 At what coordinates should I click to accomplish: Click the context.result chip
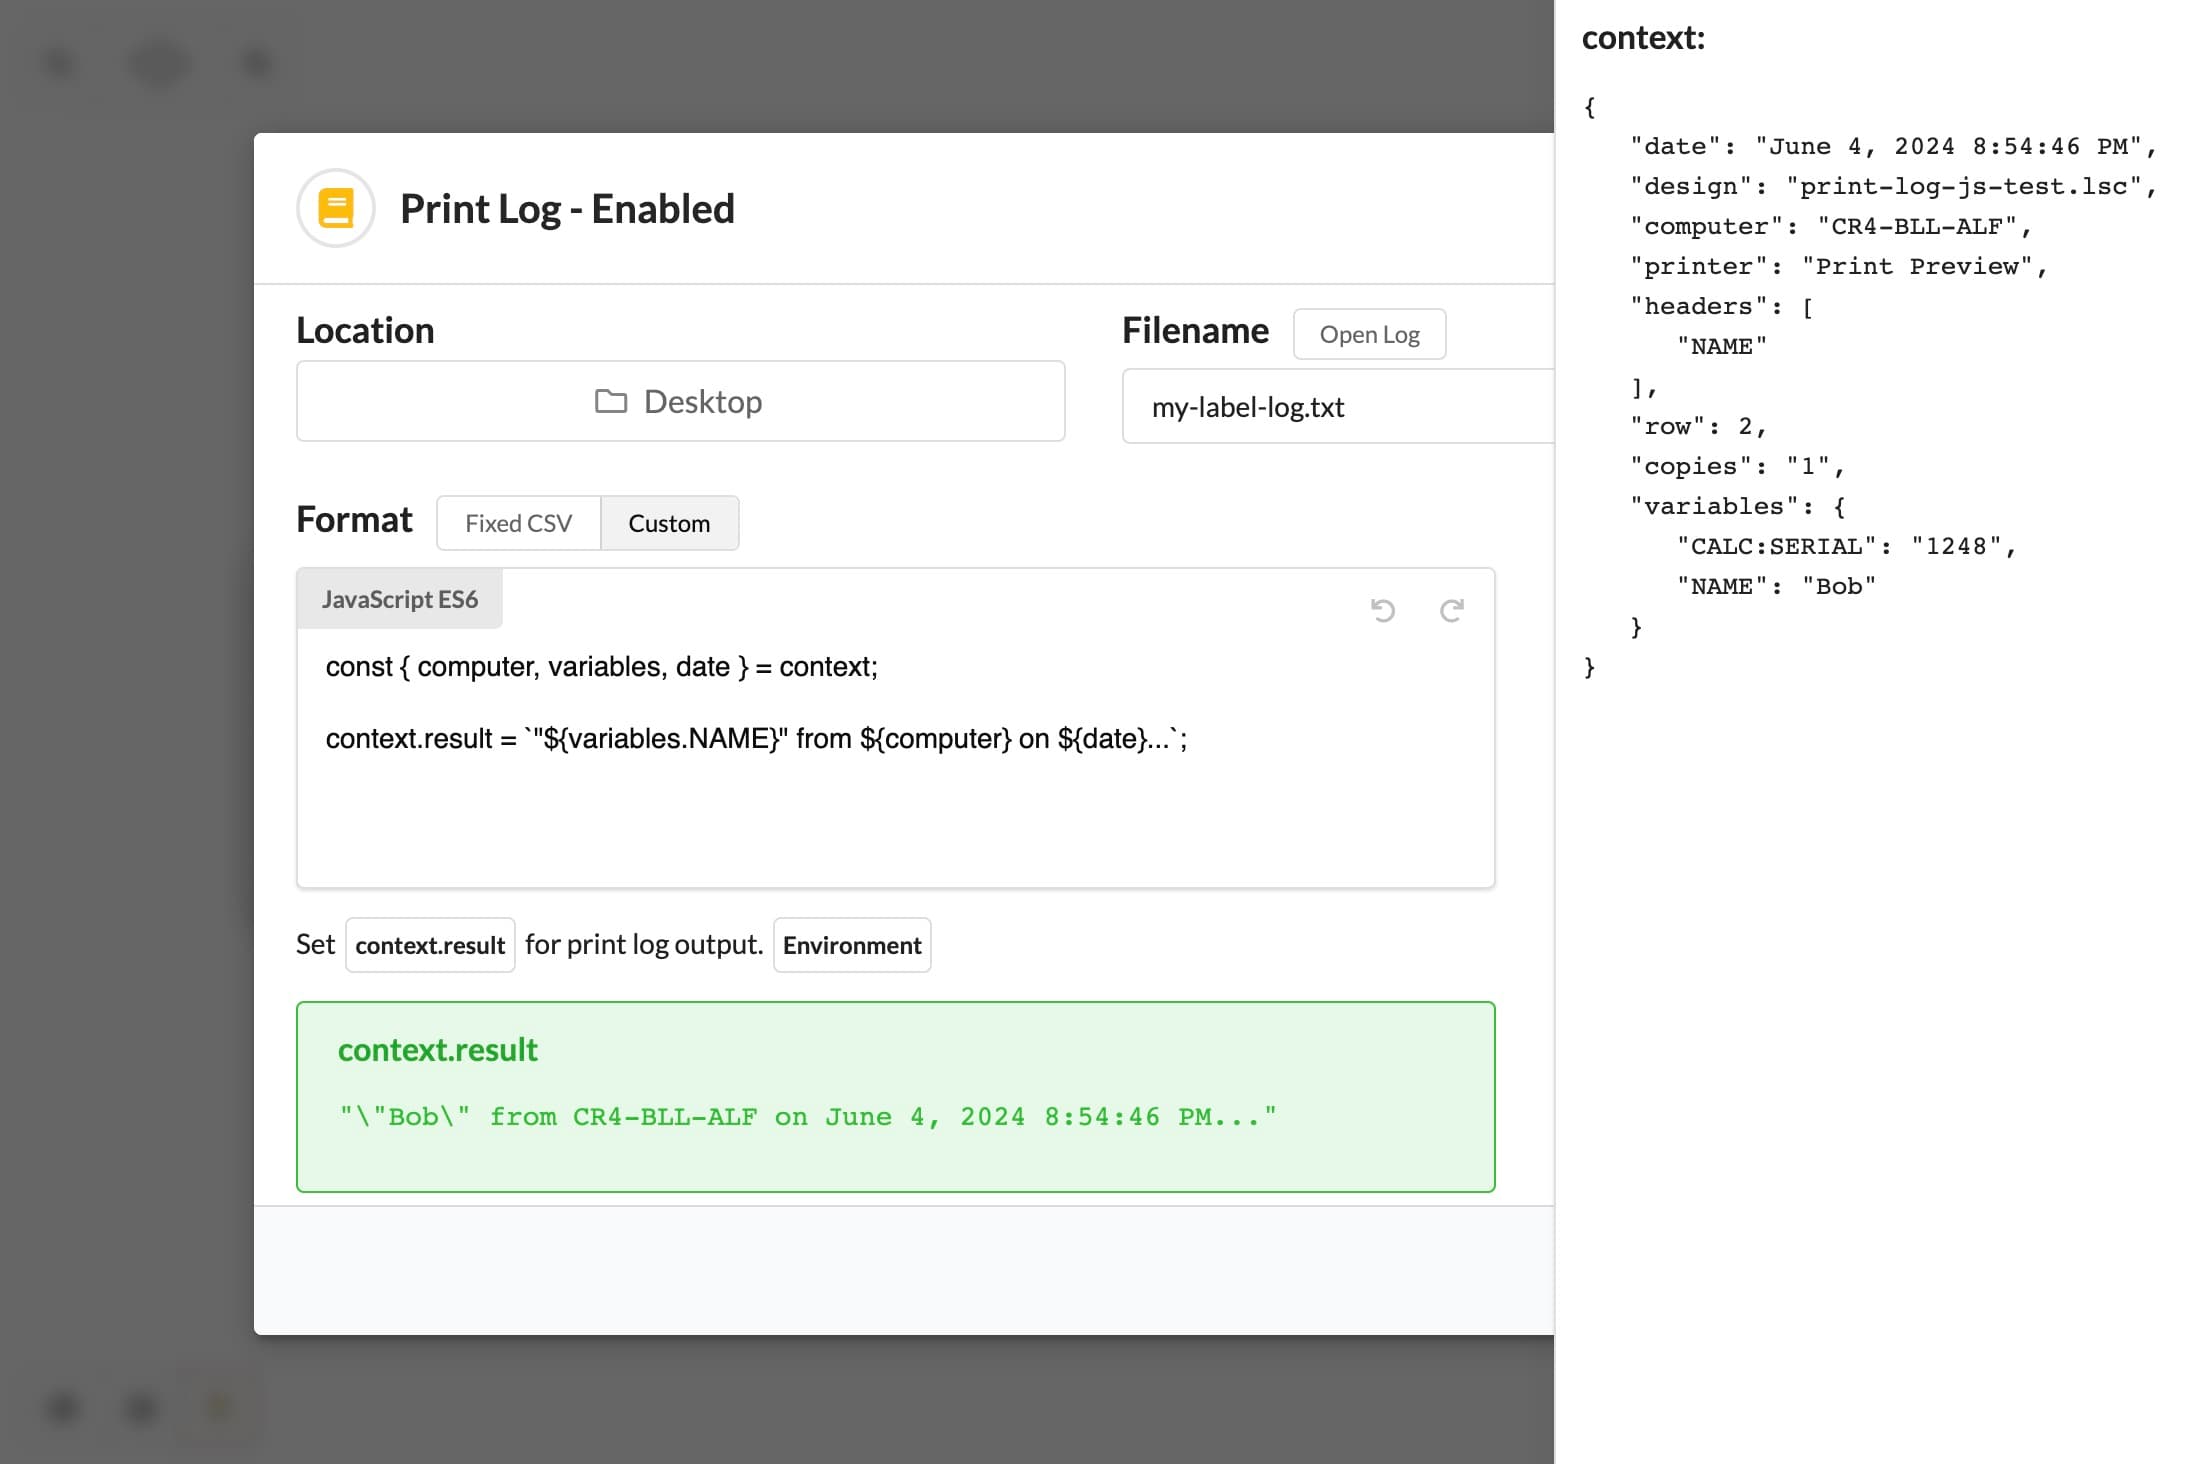[x=430, y=945]
